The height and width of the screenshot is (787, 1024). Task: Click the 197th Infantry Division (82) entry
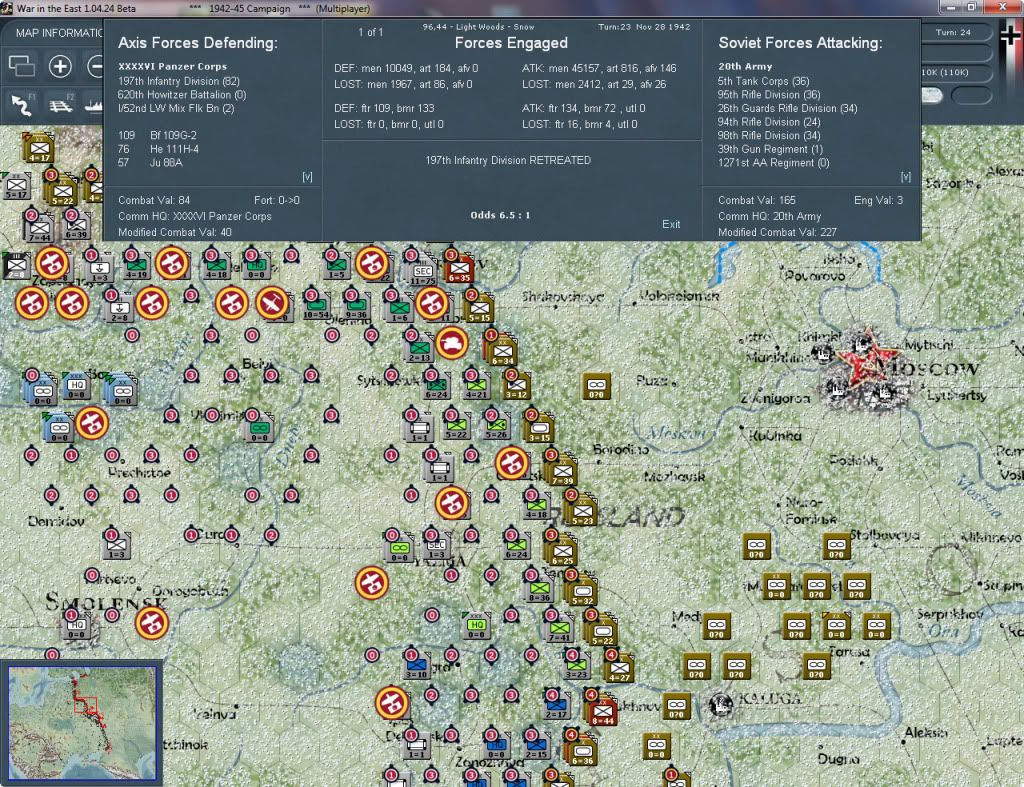point(179,81)
